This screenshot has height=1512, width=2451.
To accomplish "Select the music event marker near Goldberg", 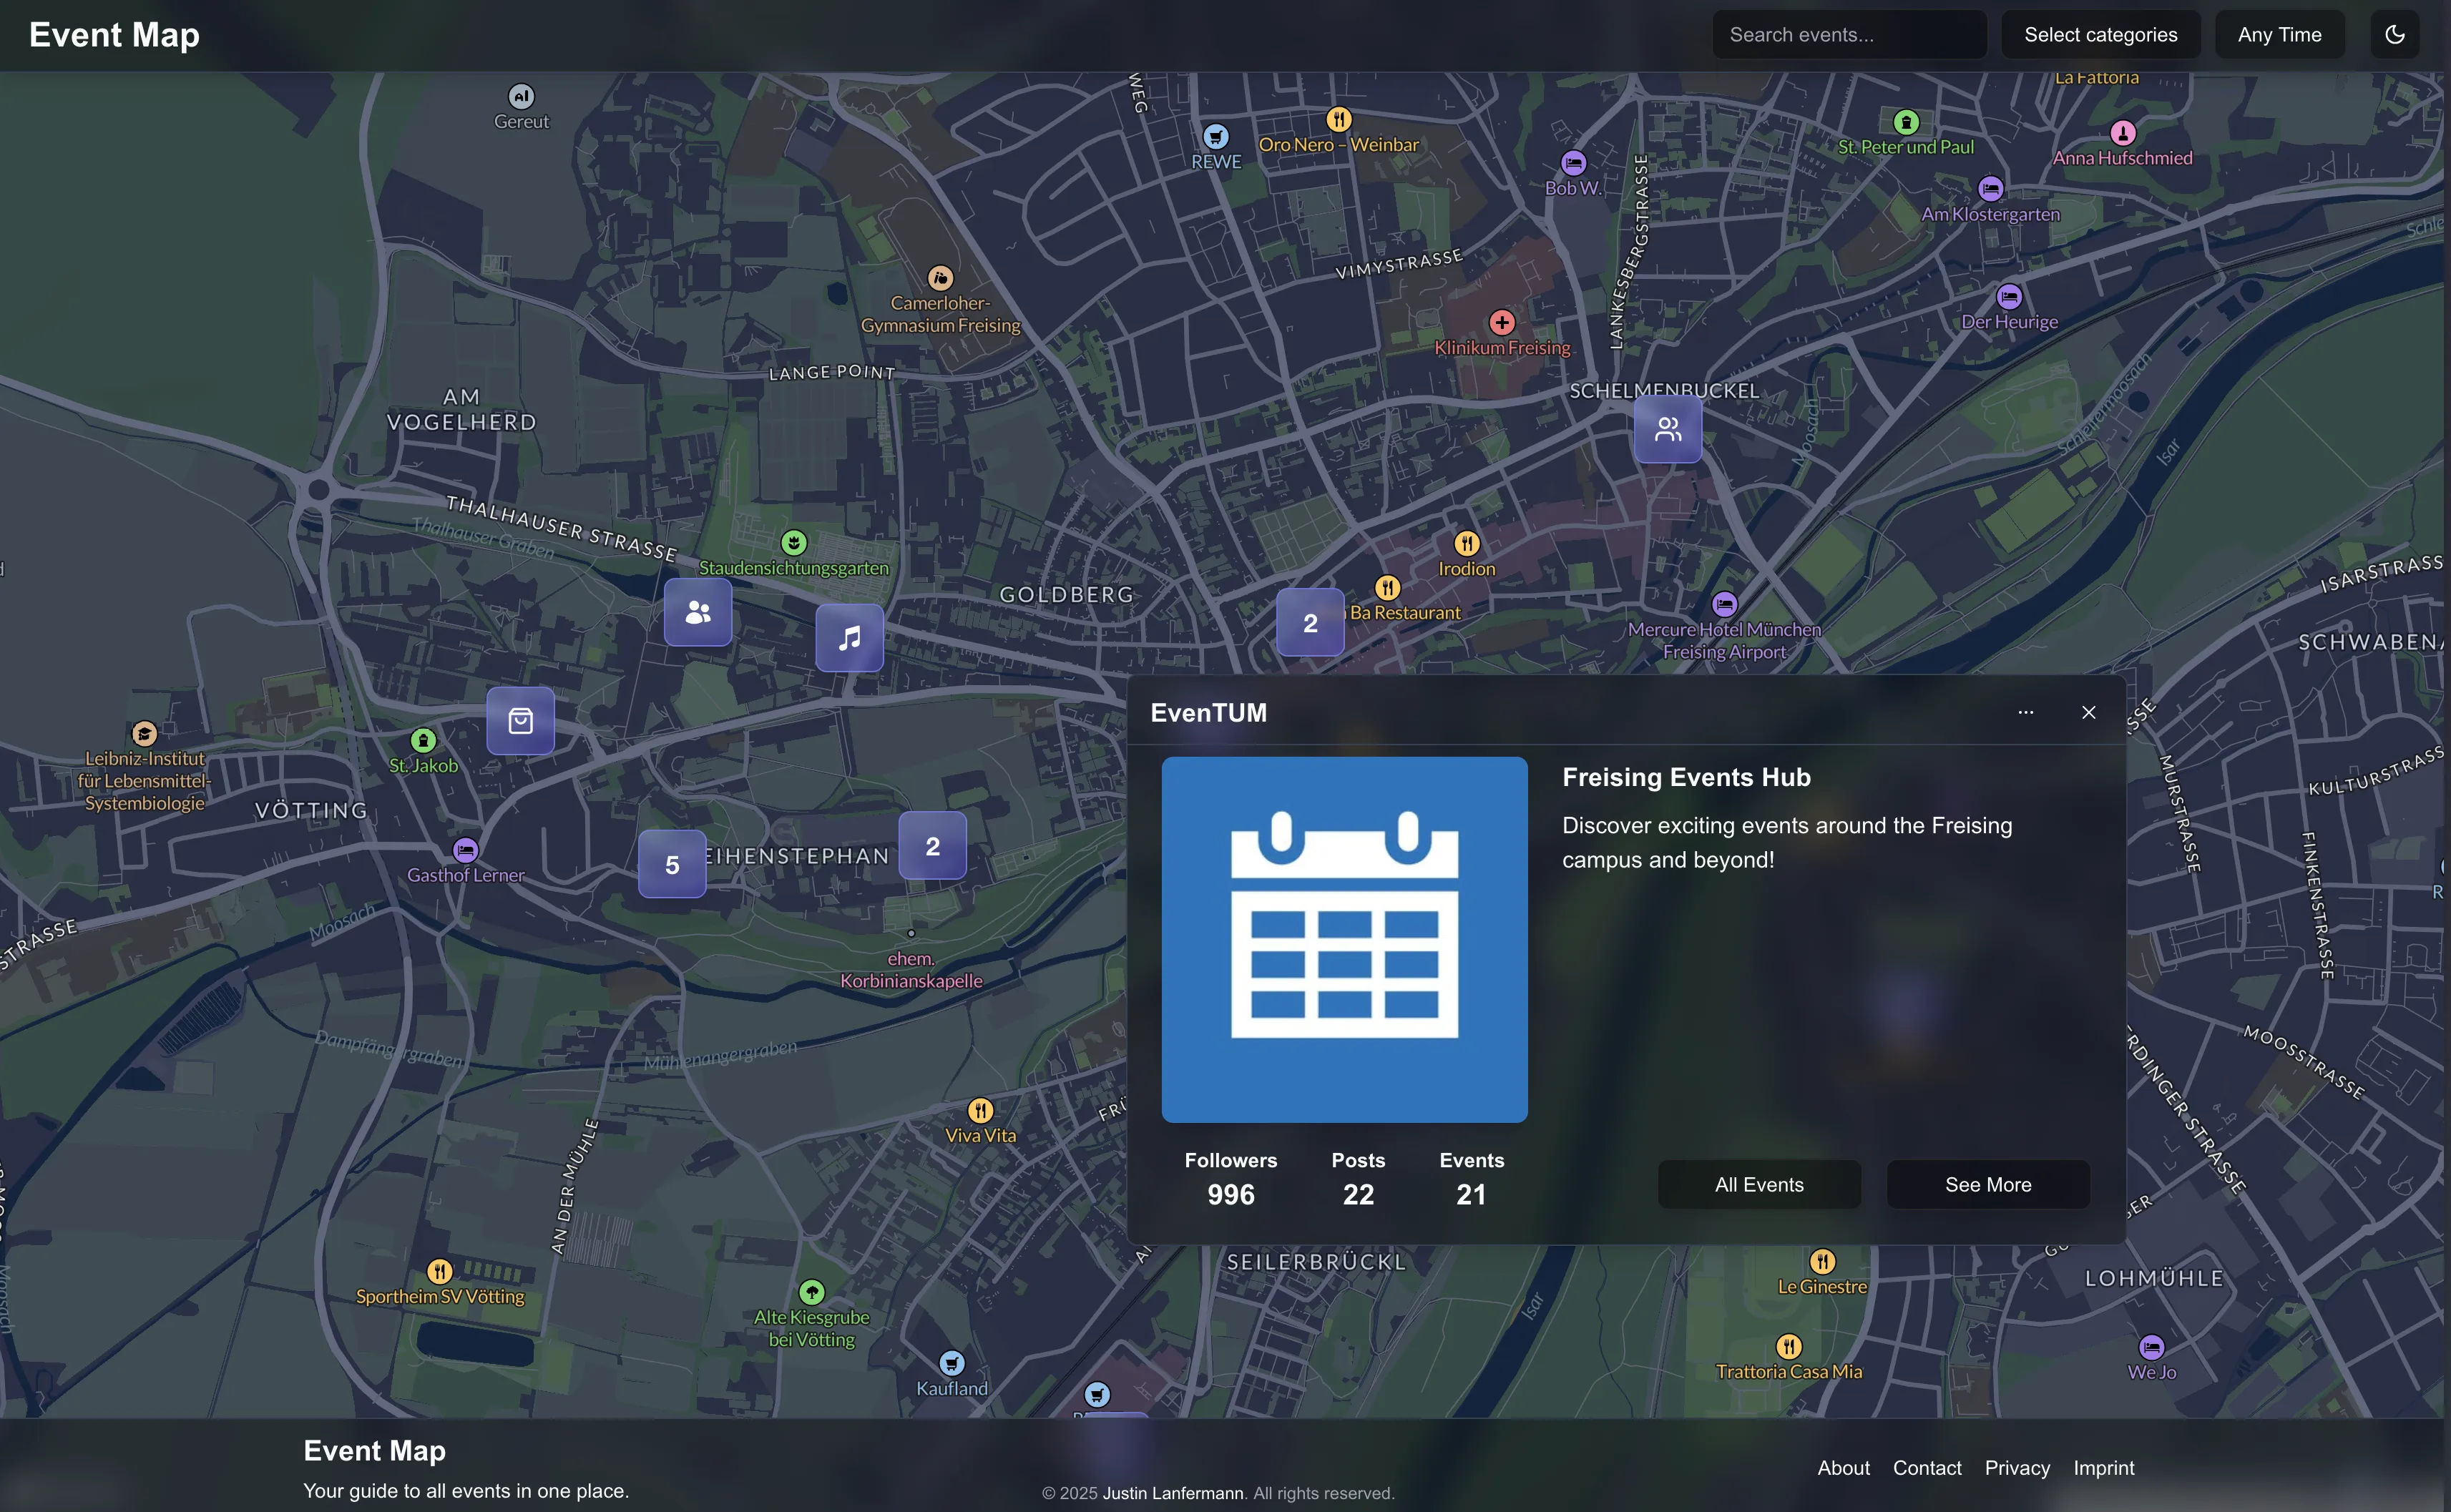I will click(849, 638).
